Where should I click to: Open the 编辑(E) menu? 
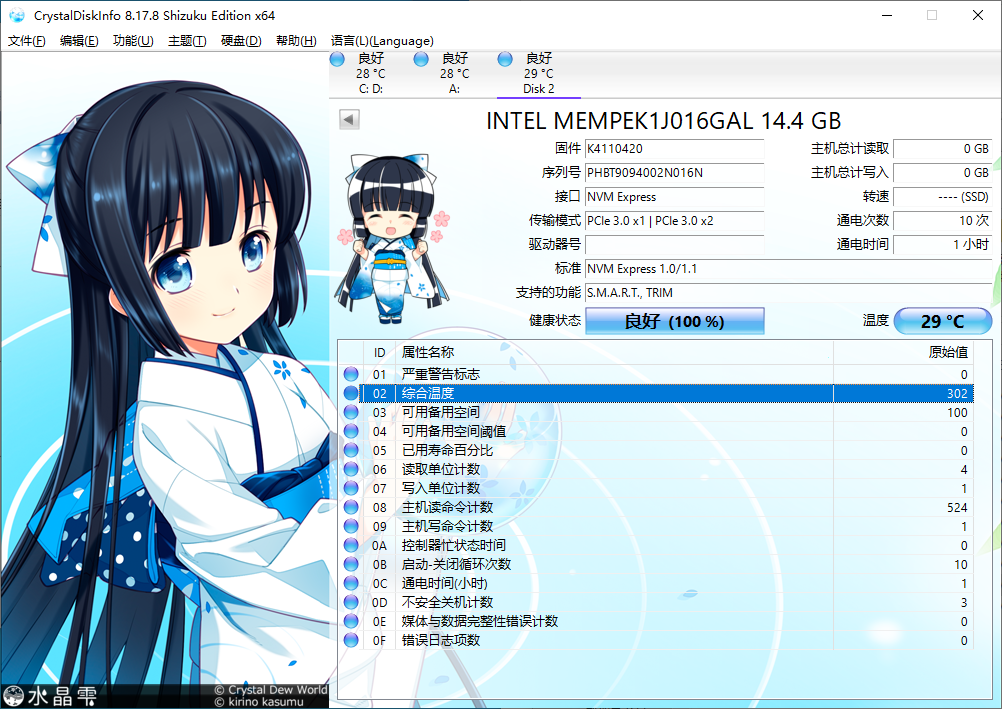click(x=79, y=41)
